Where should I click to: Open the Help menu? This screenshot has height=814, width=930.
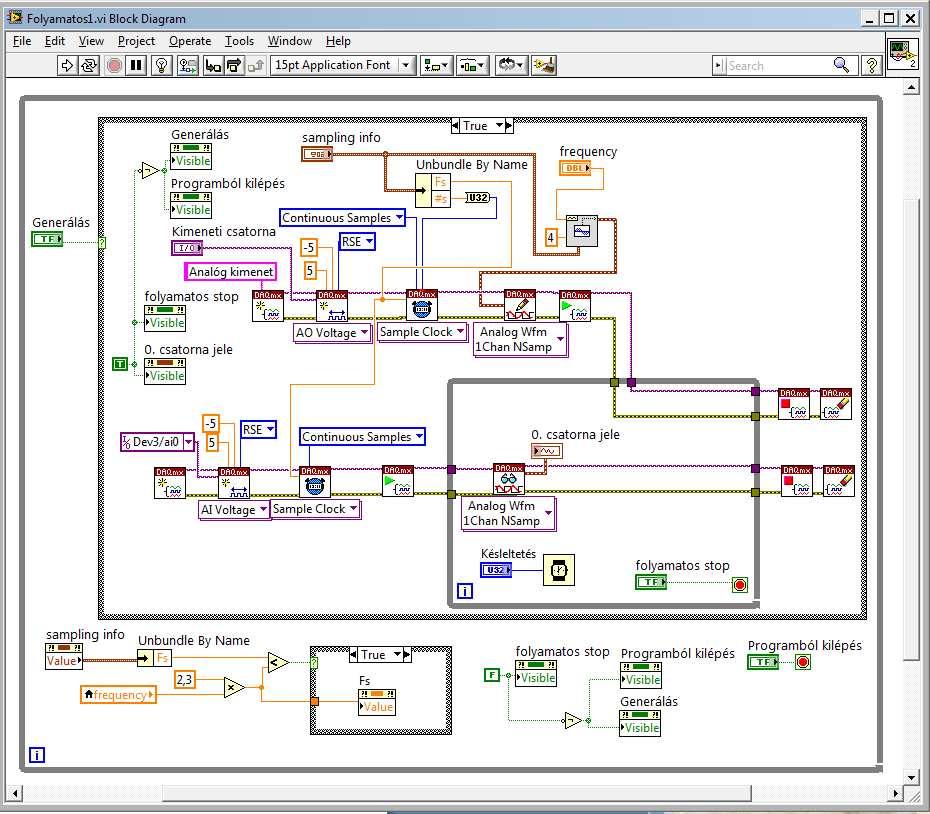point(338,41)
